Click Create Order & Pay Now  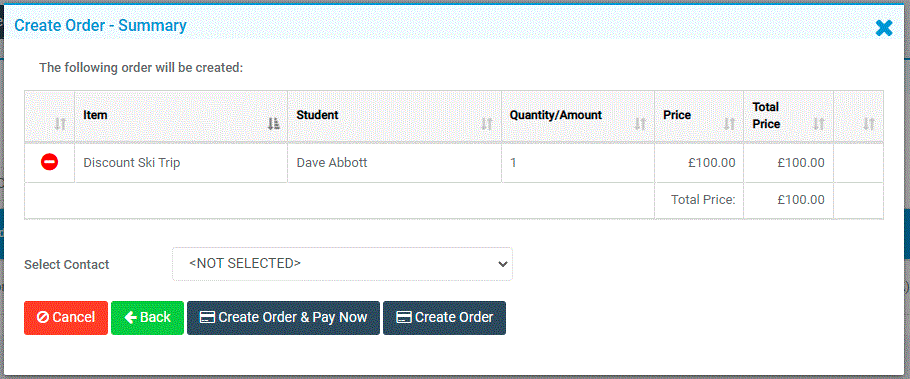pos(283,317)
